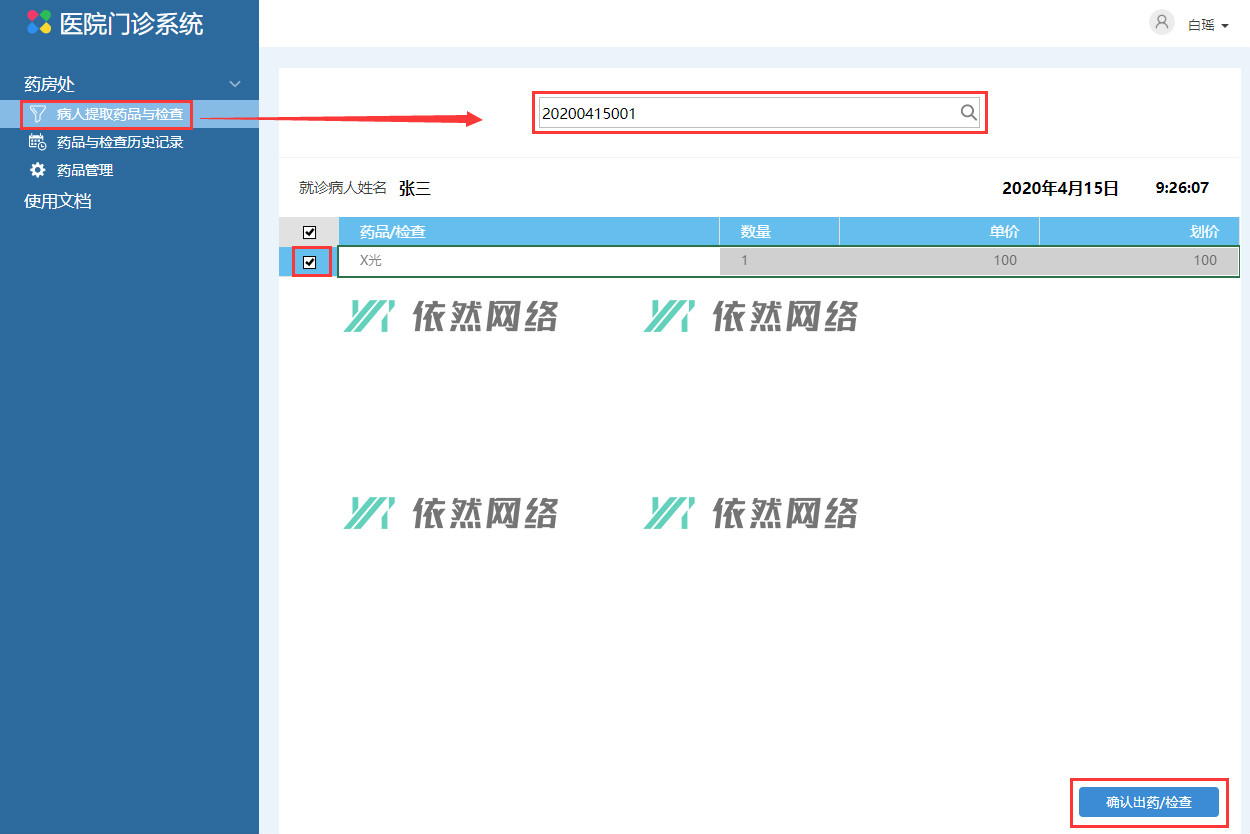Click the patient name 张三

click(415, 188)
